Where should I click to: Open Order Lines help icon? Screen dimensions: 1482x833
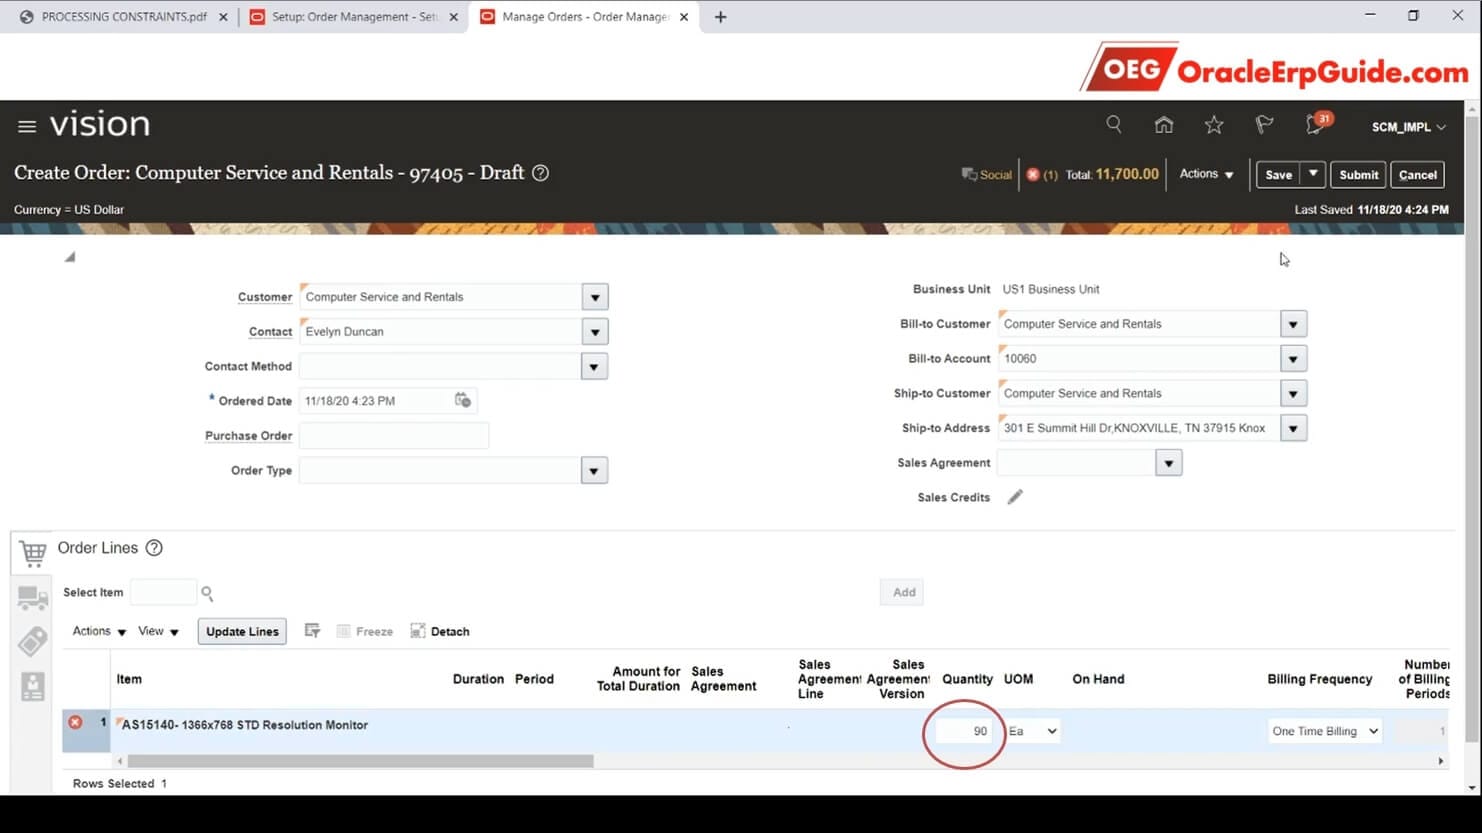154,548
